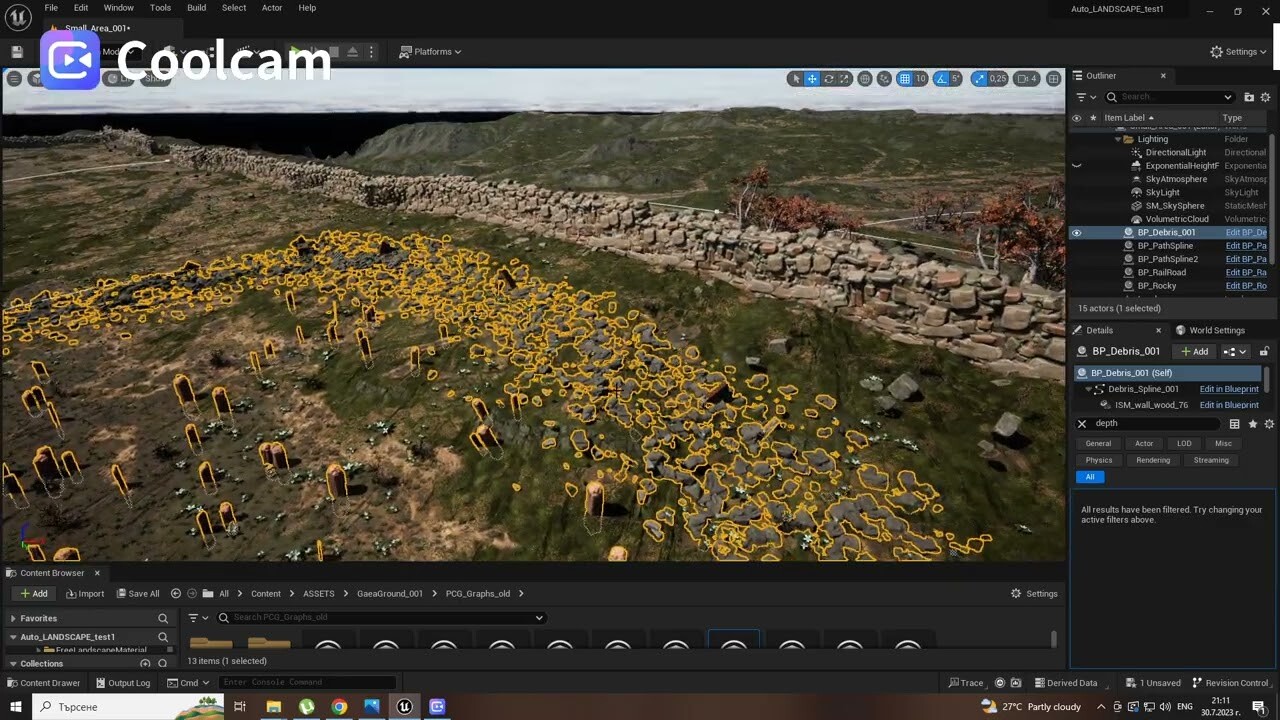1280x720 pixels.
Task: Collapse the Lighting folder in Outliner
Action: pyautogui.click(x=1117, y=139)
